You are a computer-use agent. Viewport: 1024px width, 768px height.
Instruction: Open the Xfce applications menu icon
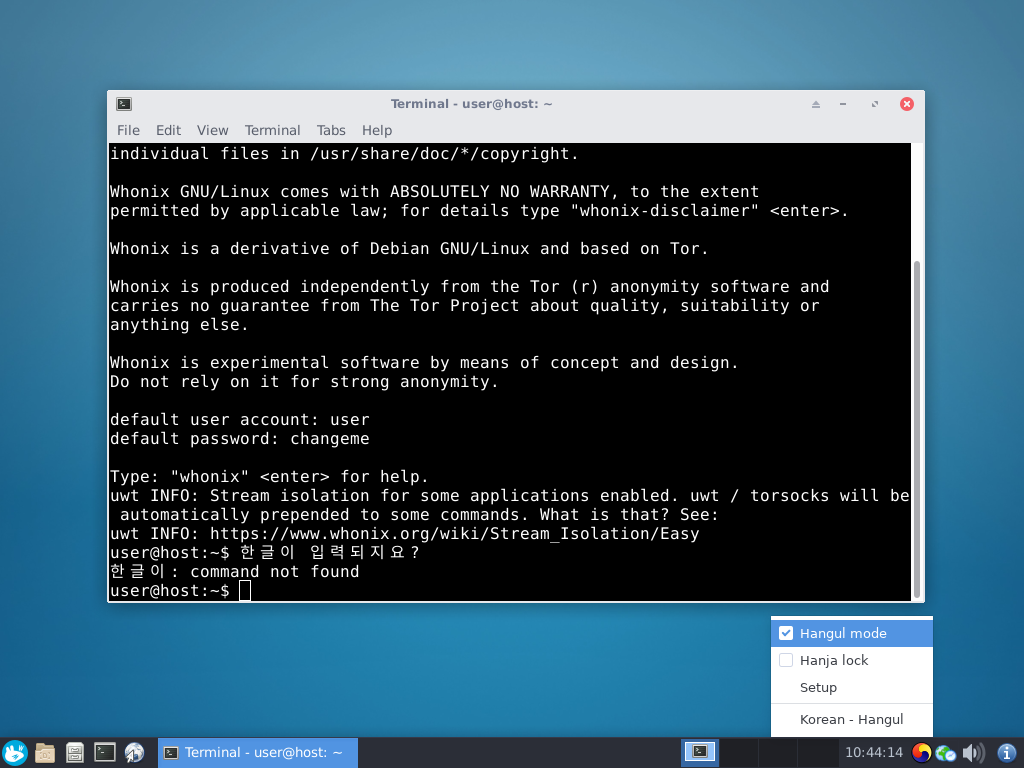pyautogui.click(x=14, y=753)
